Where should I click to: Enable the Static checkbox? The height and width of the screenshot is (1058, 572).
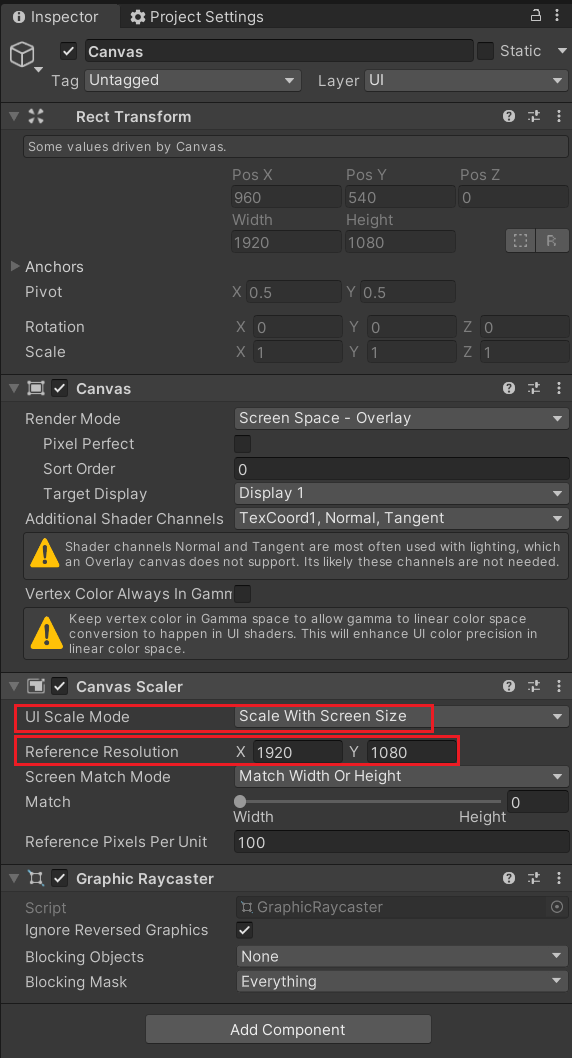485,51
